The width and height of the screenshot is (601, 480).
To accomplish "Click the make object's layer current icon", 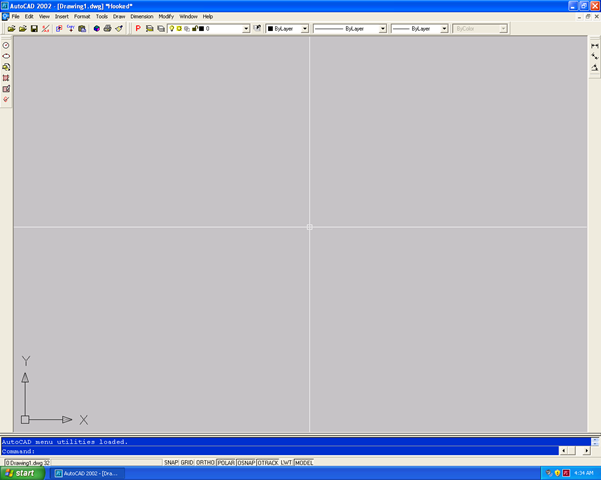I will (x=257, y=28).
